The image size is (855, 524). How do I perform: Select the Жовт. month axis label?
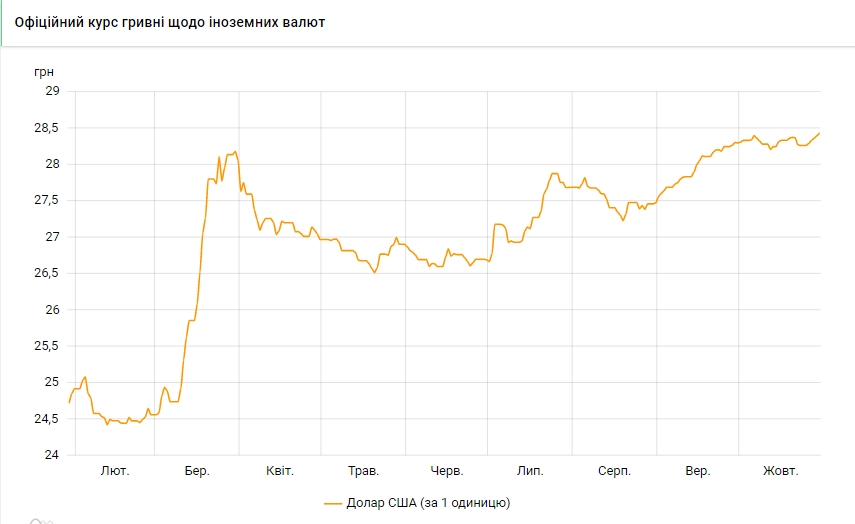point(780,471)
